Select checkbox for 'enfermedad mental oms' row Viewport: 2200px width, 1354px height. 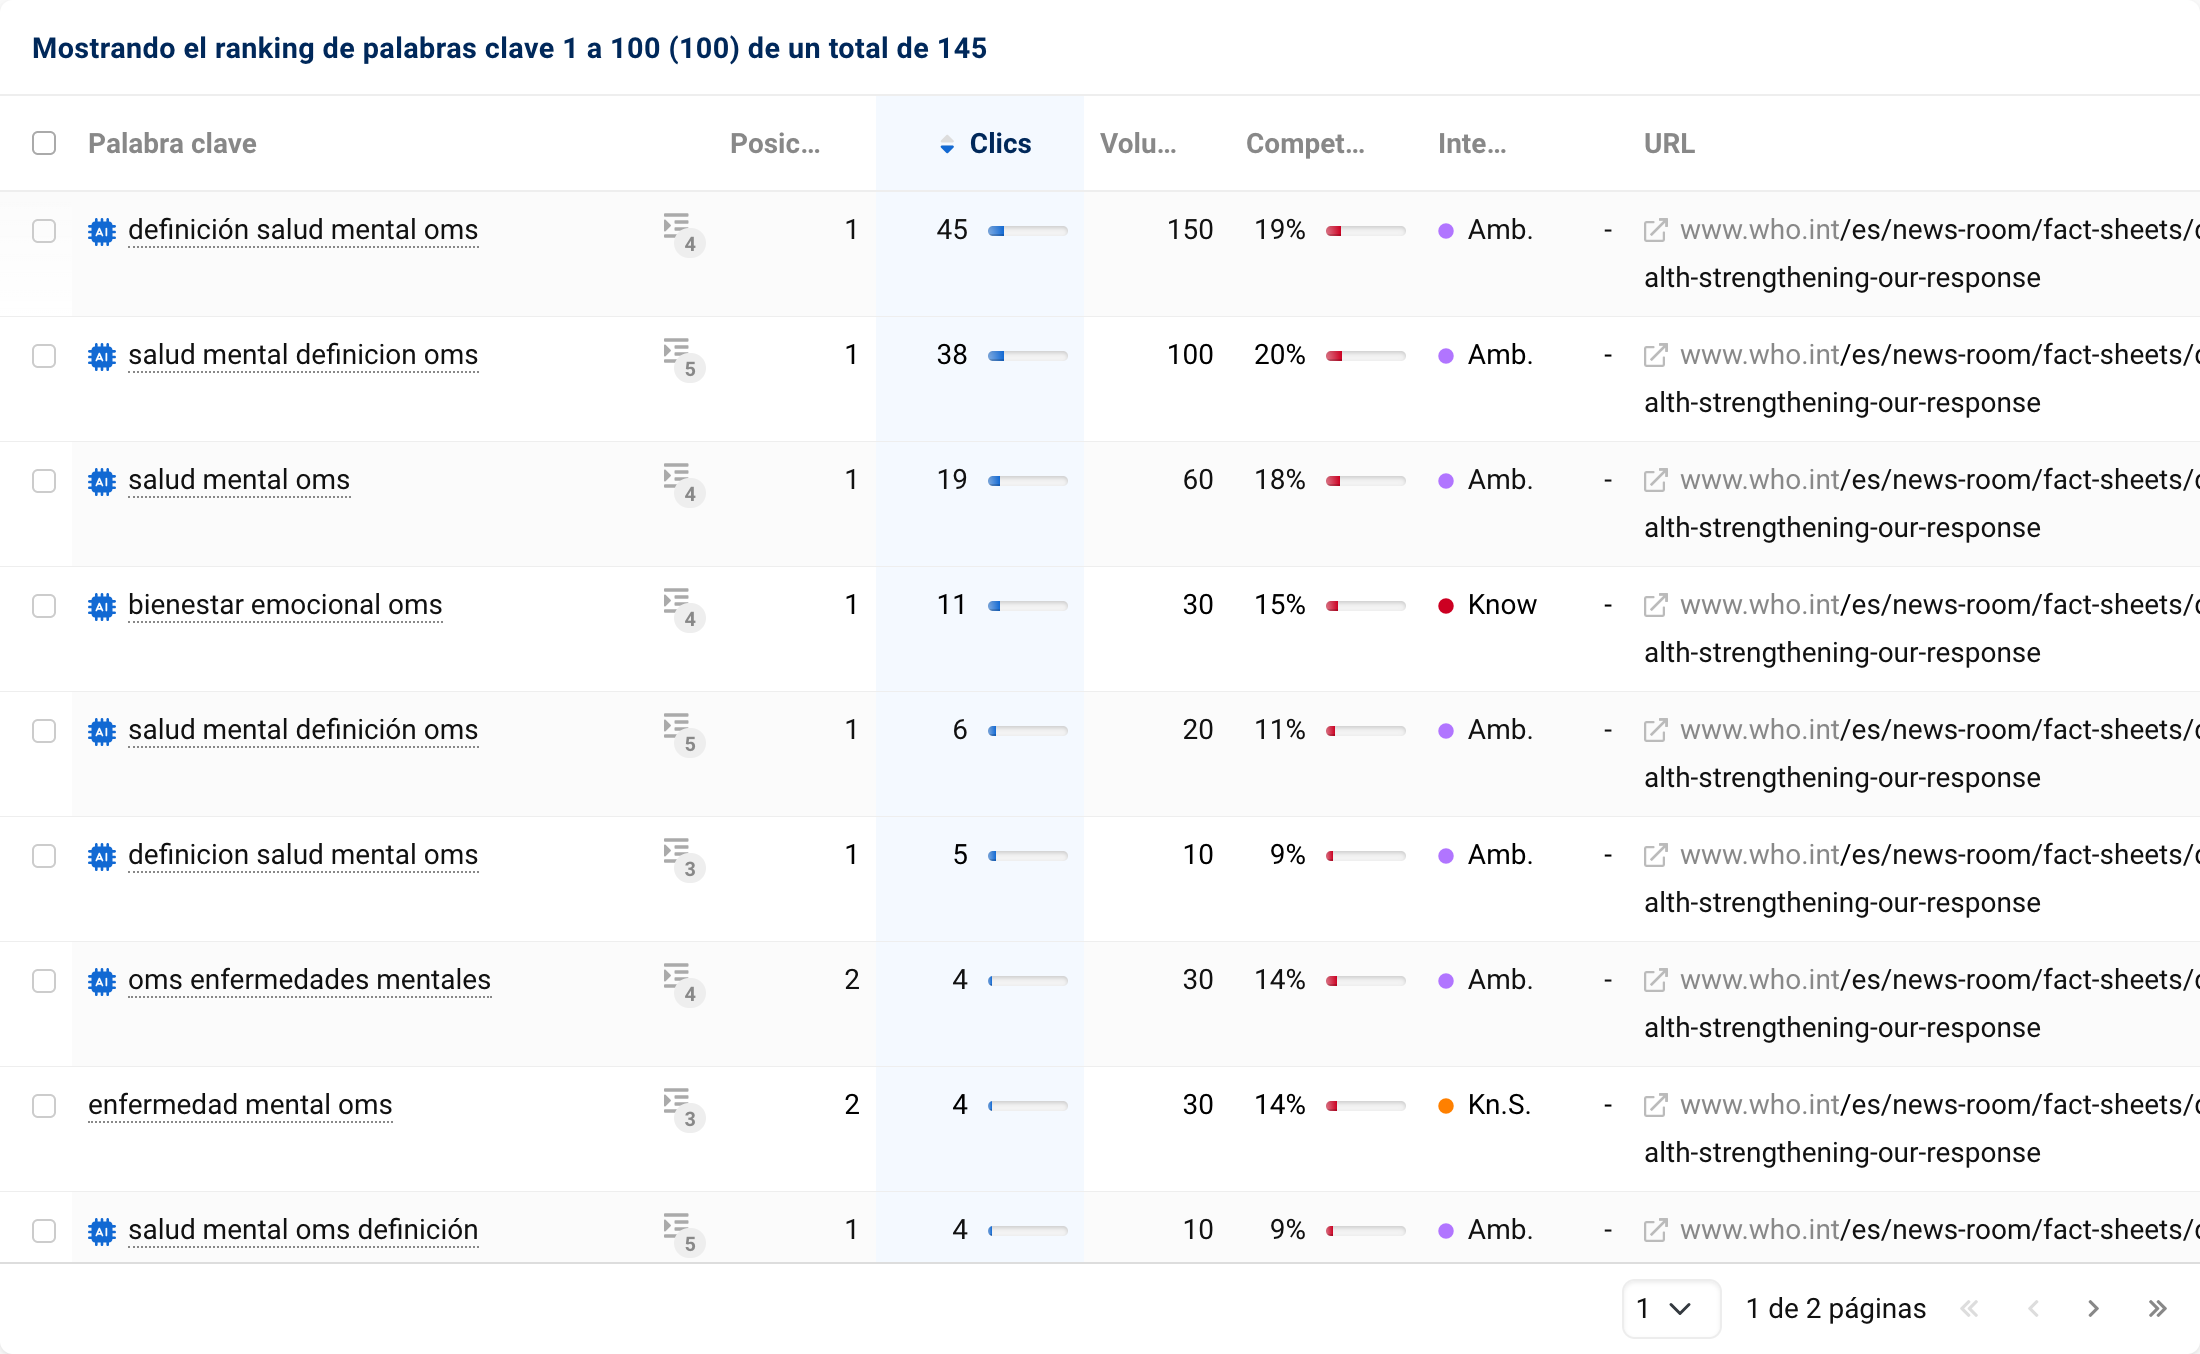44,1106
